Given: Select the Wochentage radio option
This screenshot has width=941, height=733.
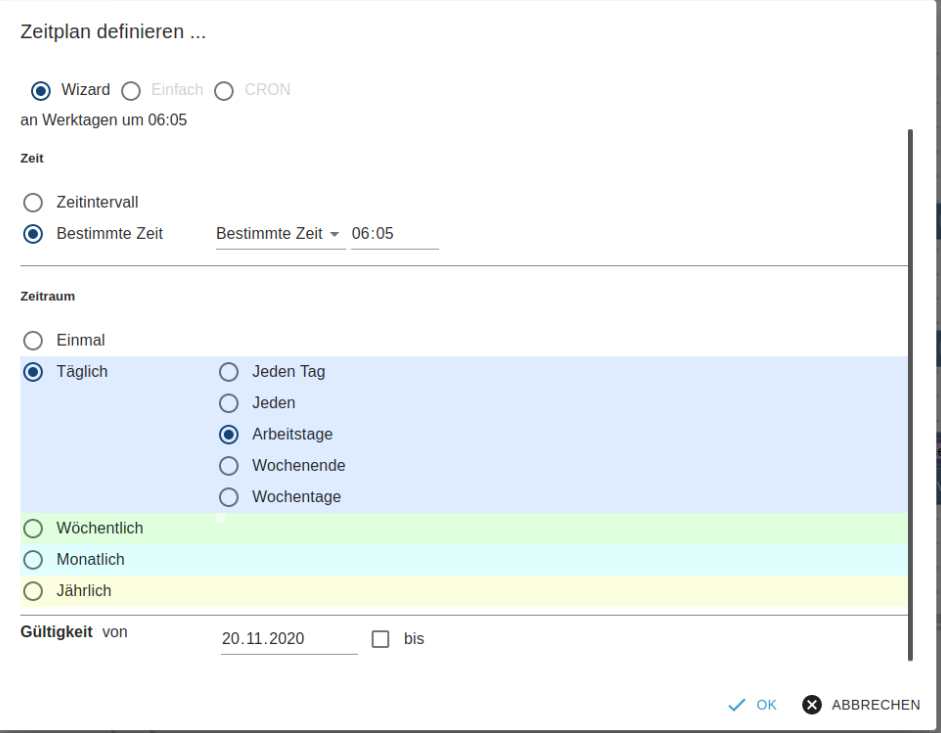Looking at the screenshot, I should click(x=229, y=496).
